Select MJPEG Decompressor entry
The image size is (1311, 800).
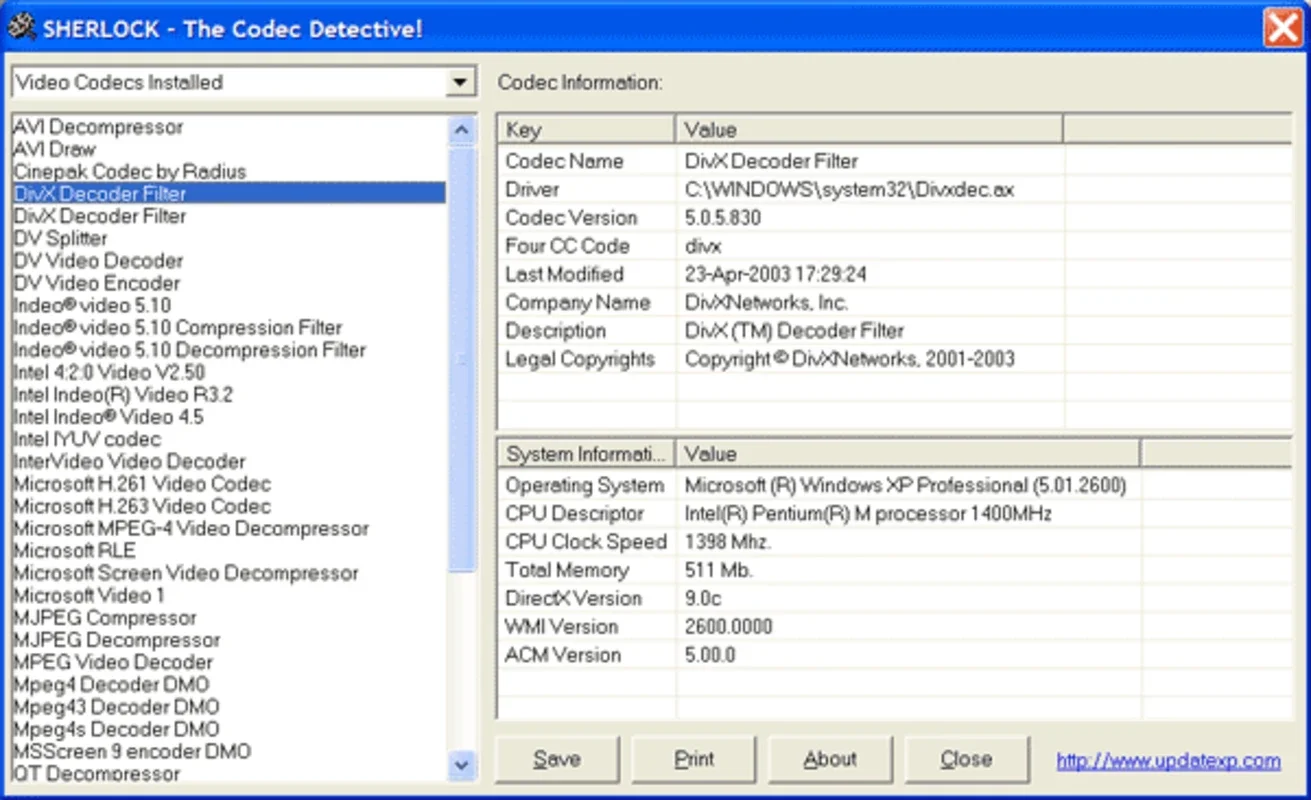(x=229, y=639)
